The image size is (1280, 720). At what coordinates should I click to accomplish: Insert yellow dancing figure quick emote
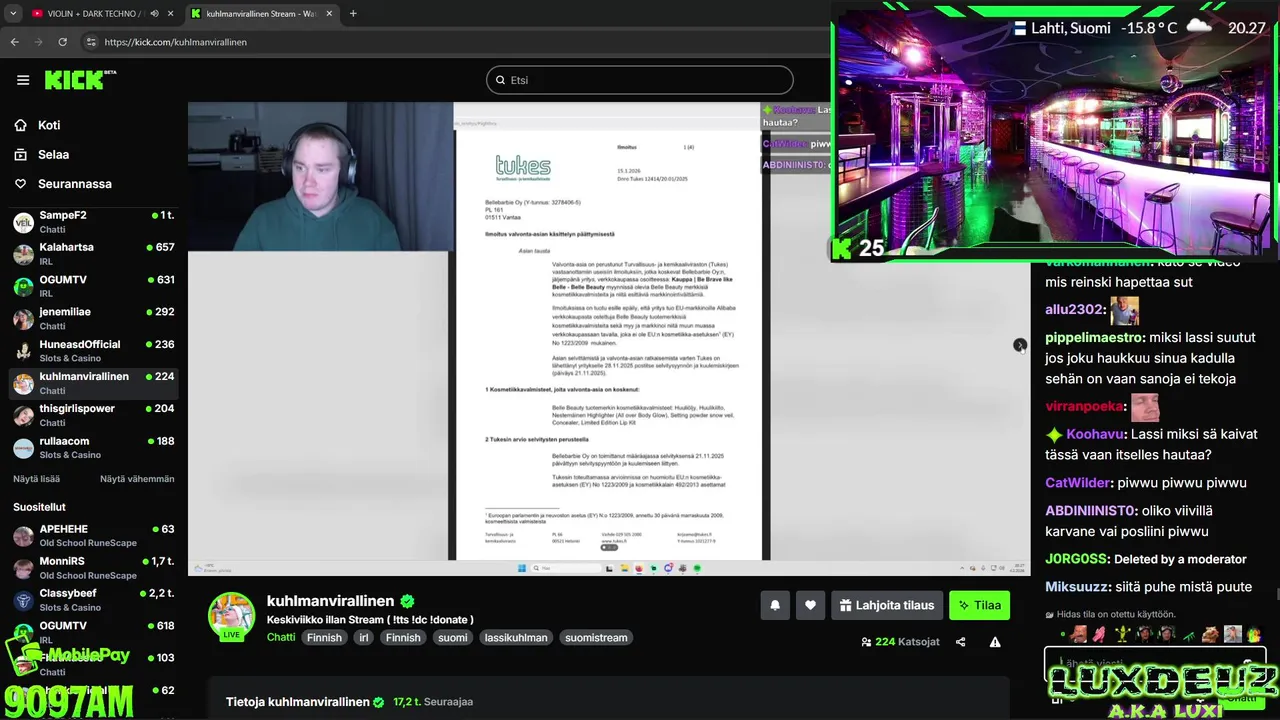[x=1122, y=634]
